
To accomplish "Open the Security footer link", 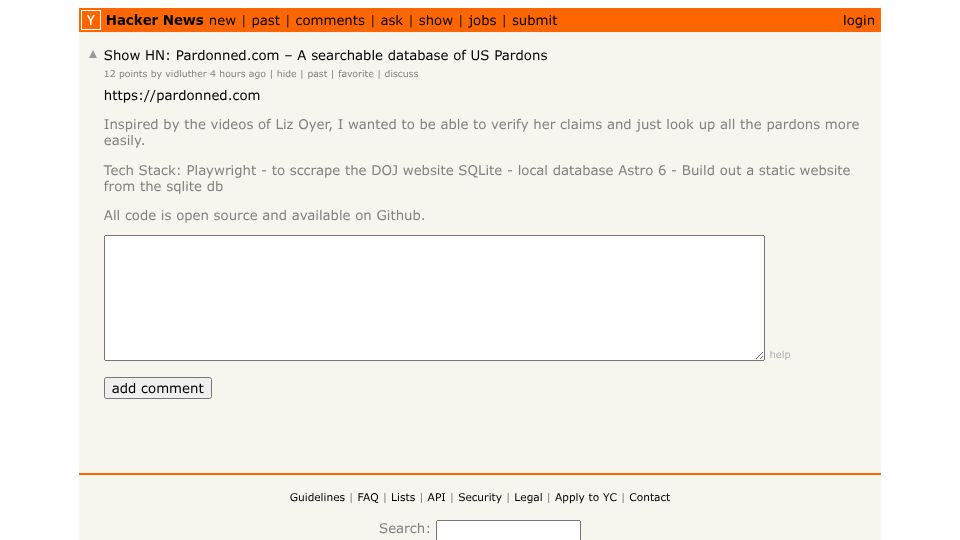I will tap(480, 497).
